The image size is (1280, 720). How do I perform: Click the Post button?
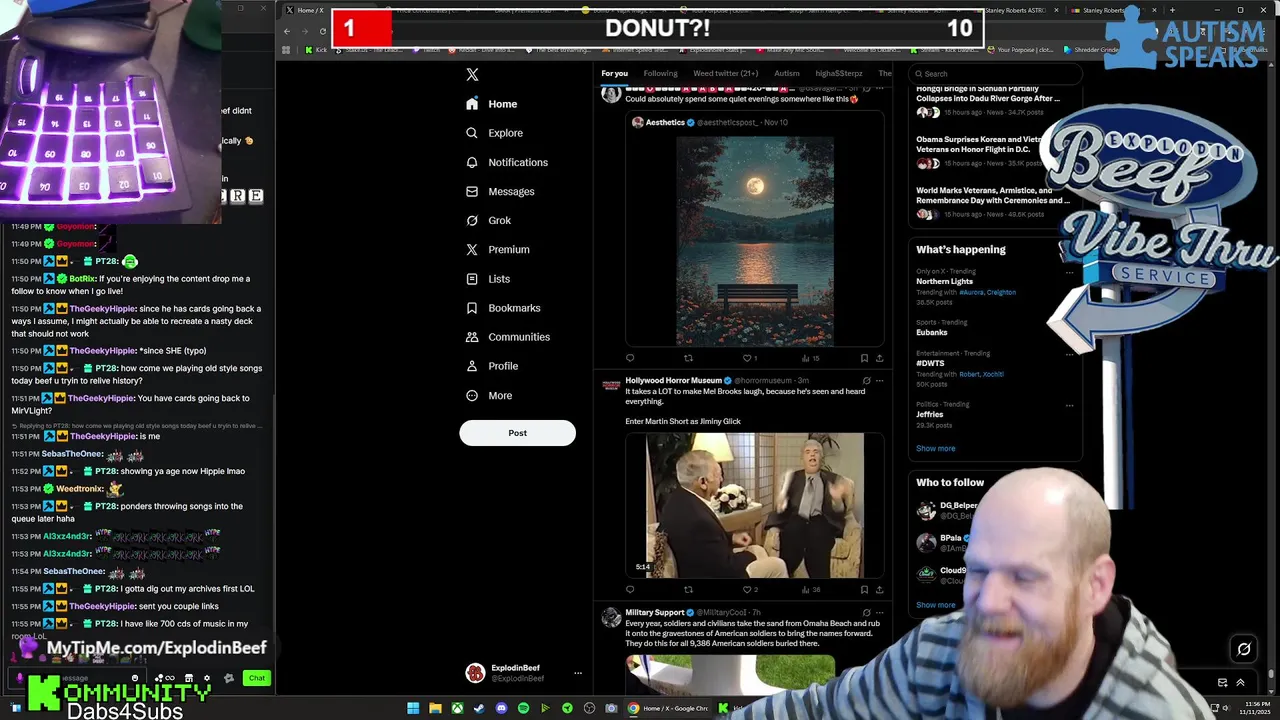coord(517,433)
